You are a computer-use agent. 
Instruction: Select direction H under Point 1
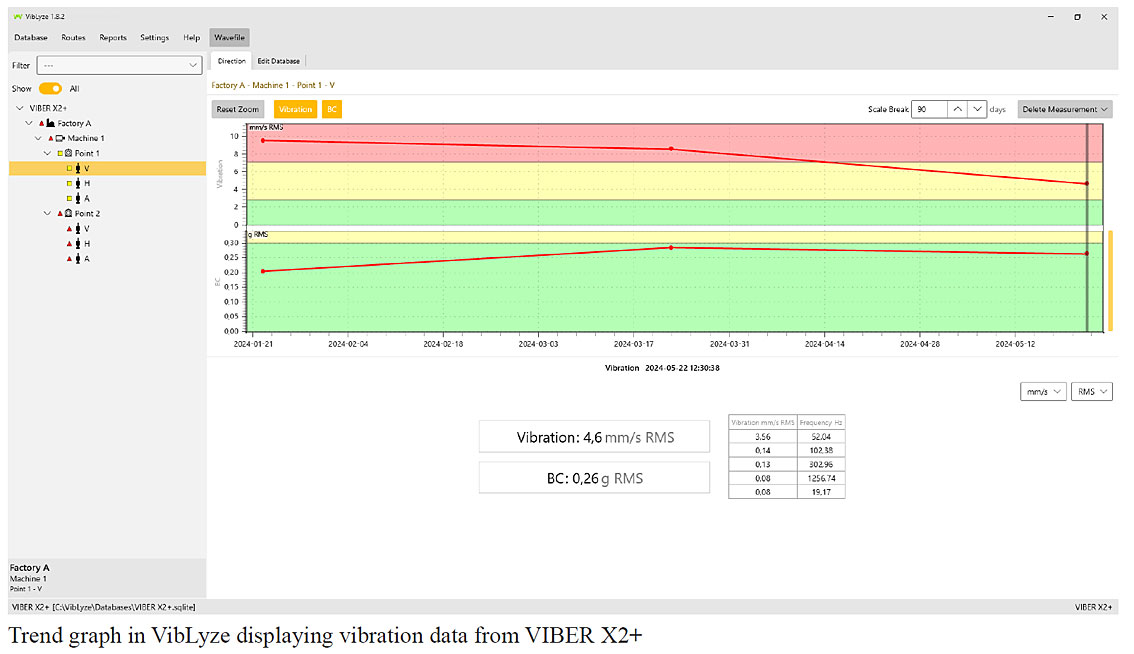click(x=87, y=184)
